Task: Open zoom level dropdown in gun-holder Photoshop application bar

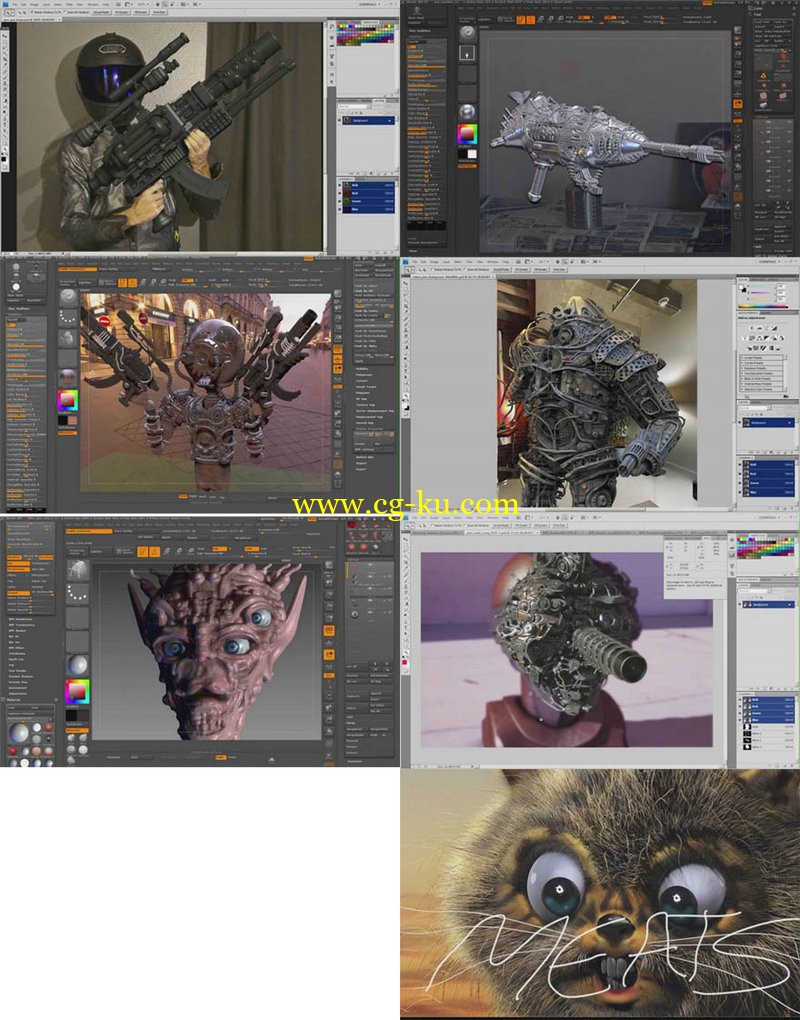Action: tap(143, 4)
